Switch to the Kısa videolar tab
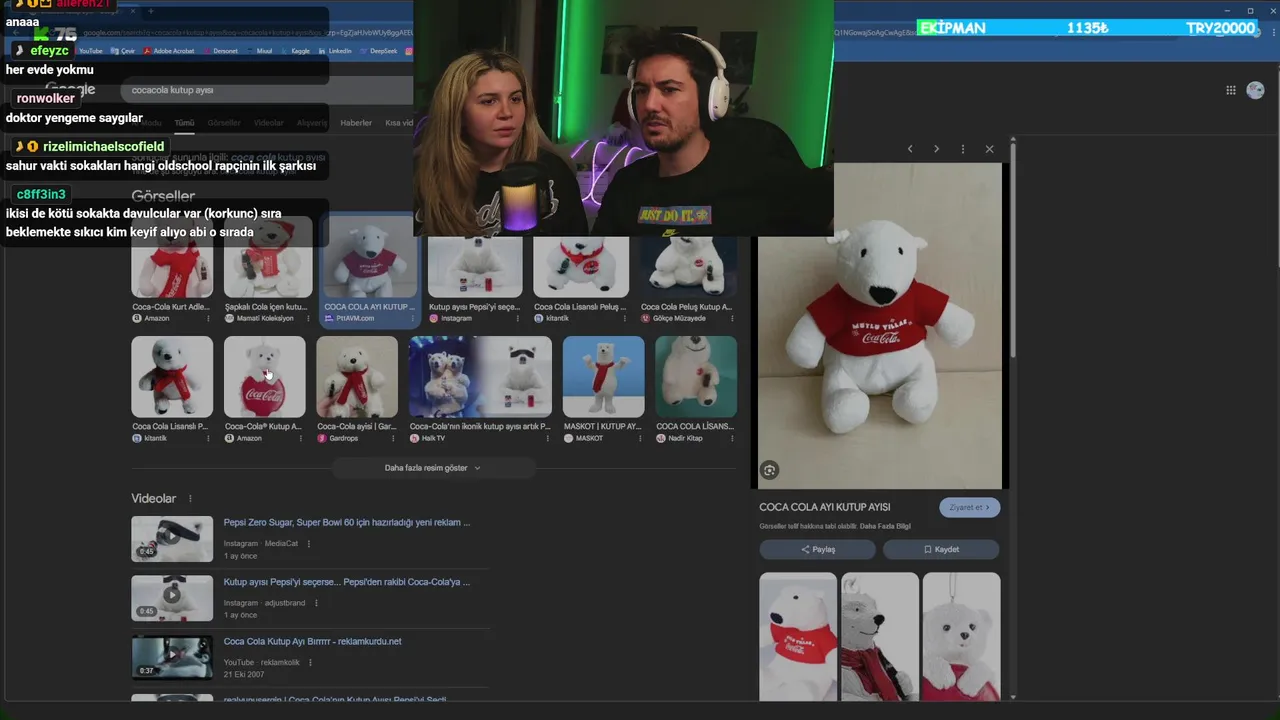This screenshot has width=1280, height=720. coord(399,123)
